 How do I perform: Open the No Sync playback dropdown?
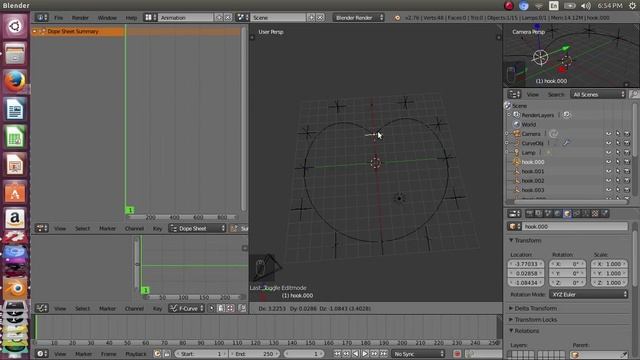point(418,354)
